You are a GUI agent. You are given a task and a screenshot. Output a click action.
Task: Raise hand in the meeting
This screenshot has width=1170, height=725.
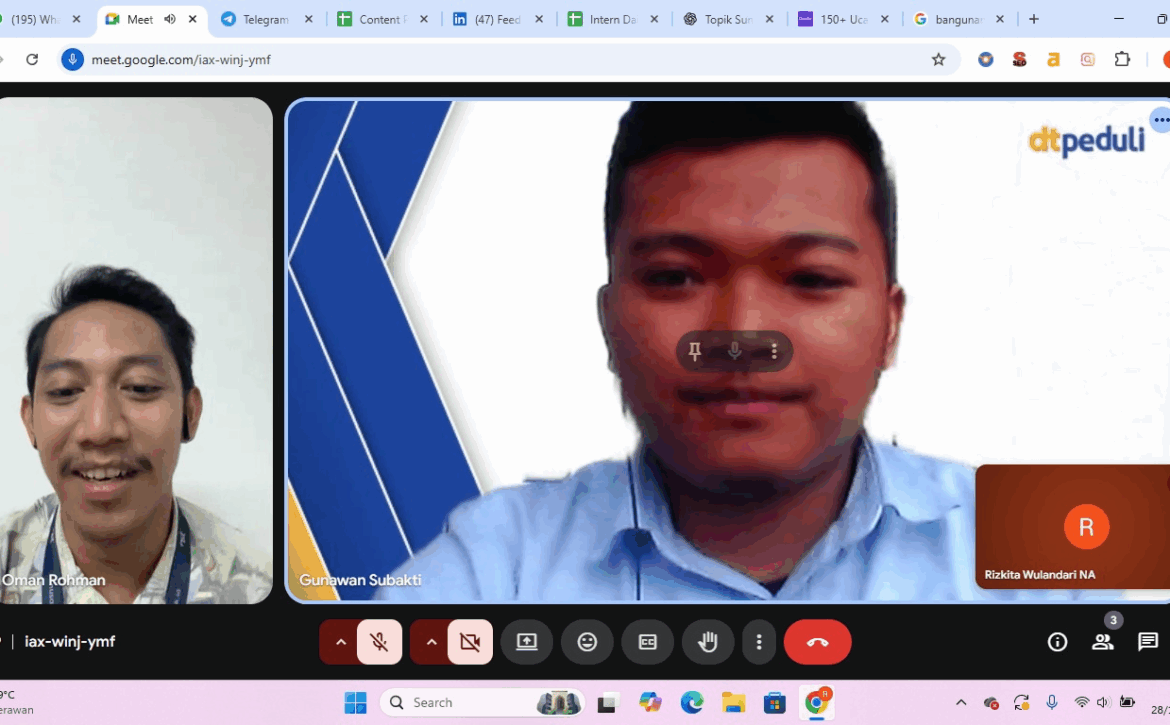tap(707, 642)
